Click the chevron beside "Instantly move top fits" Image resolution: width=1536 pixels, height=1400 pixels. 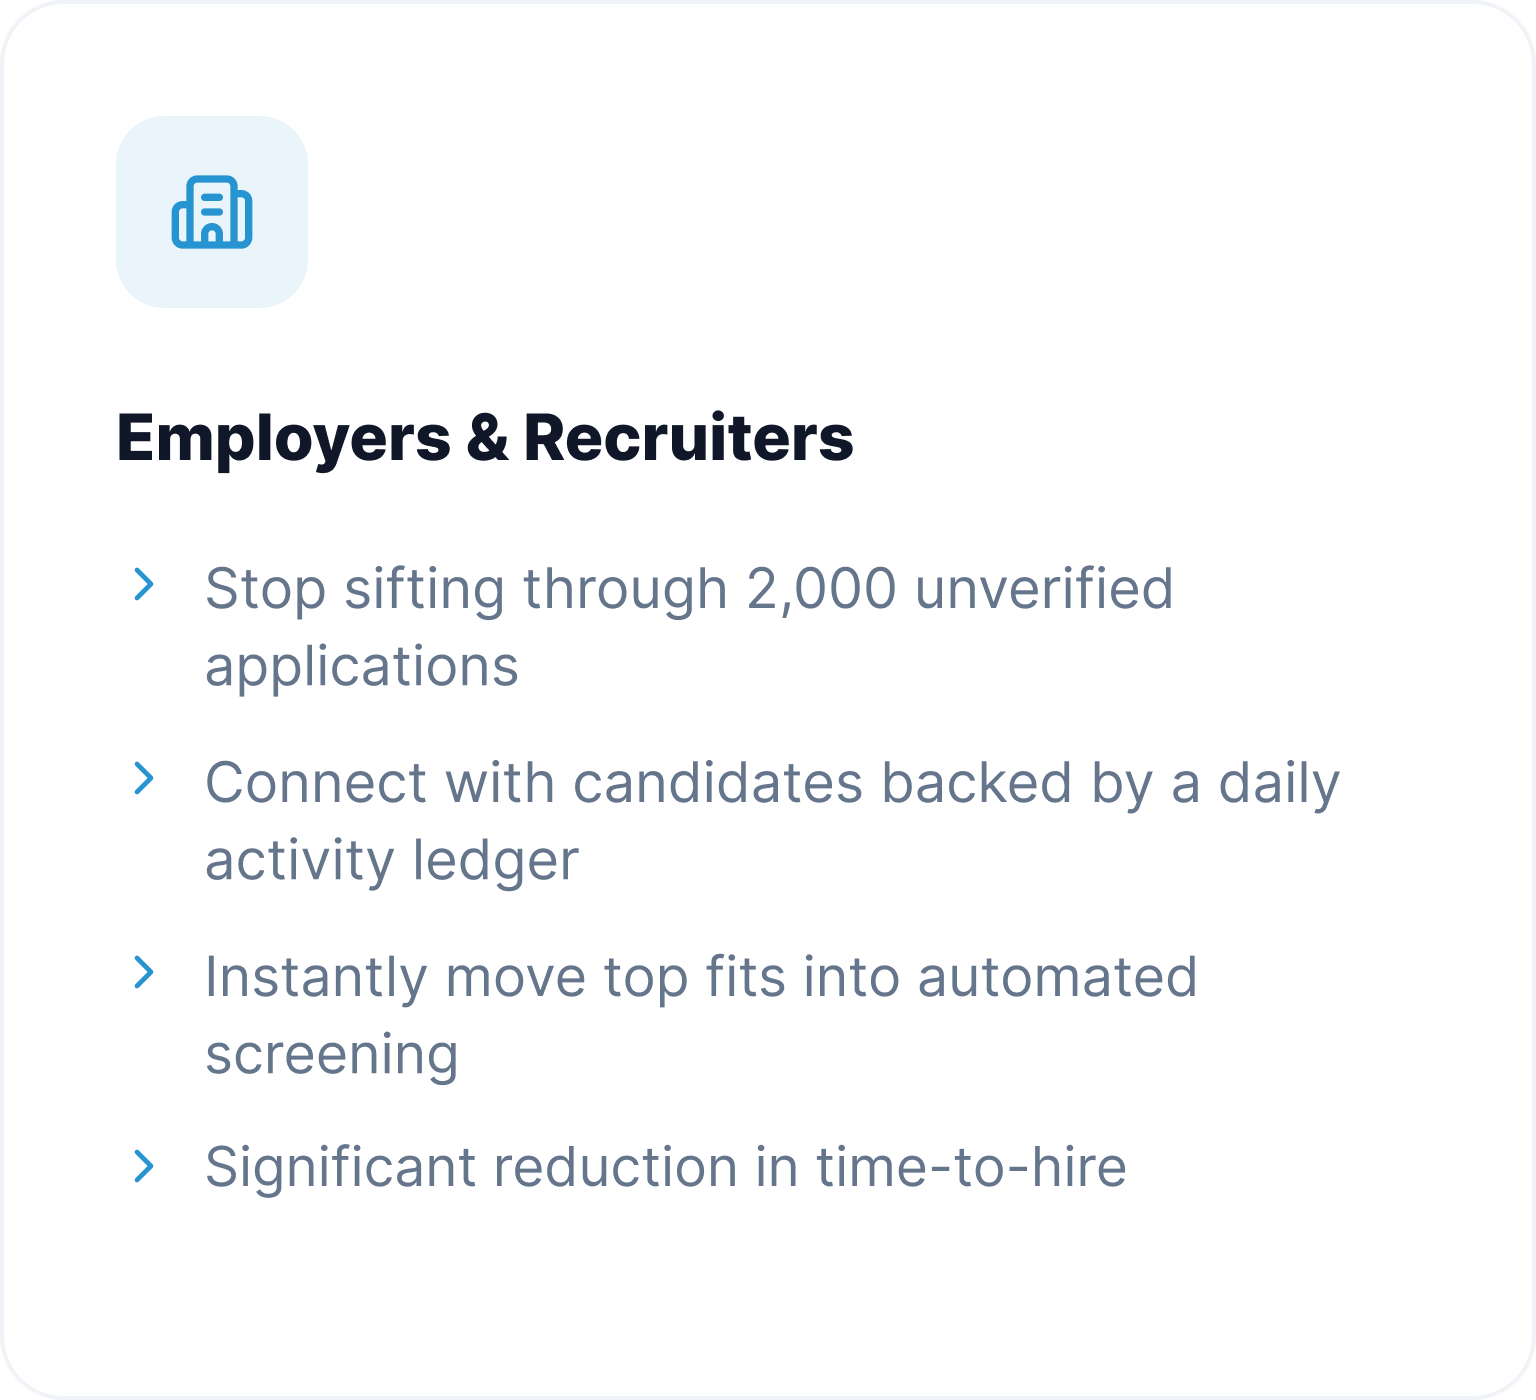144,972
